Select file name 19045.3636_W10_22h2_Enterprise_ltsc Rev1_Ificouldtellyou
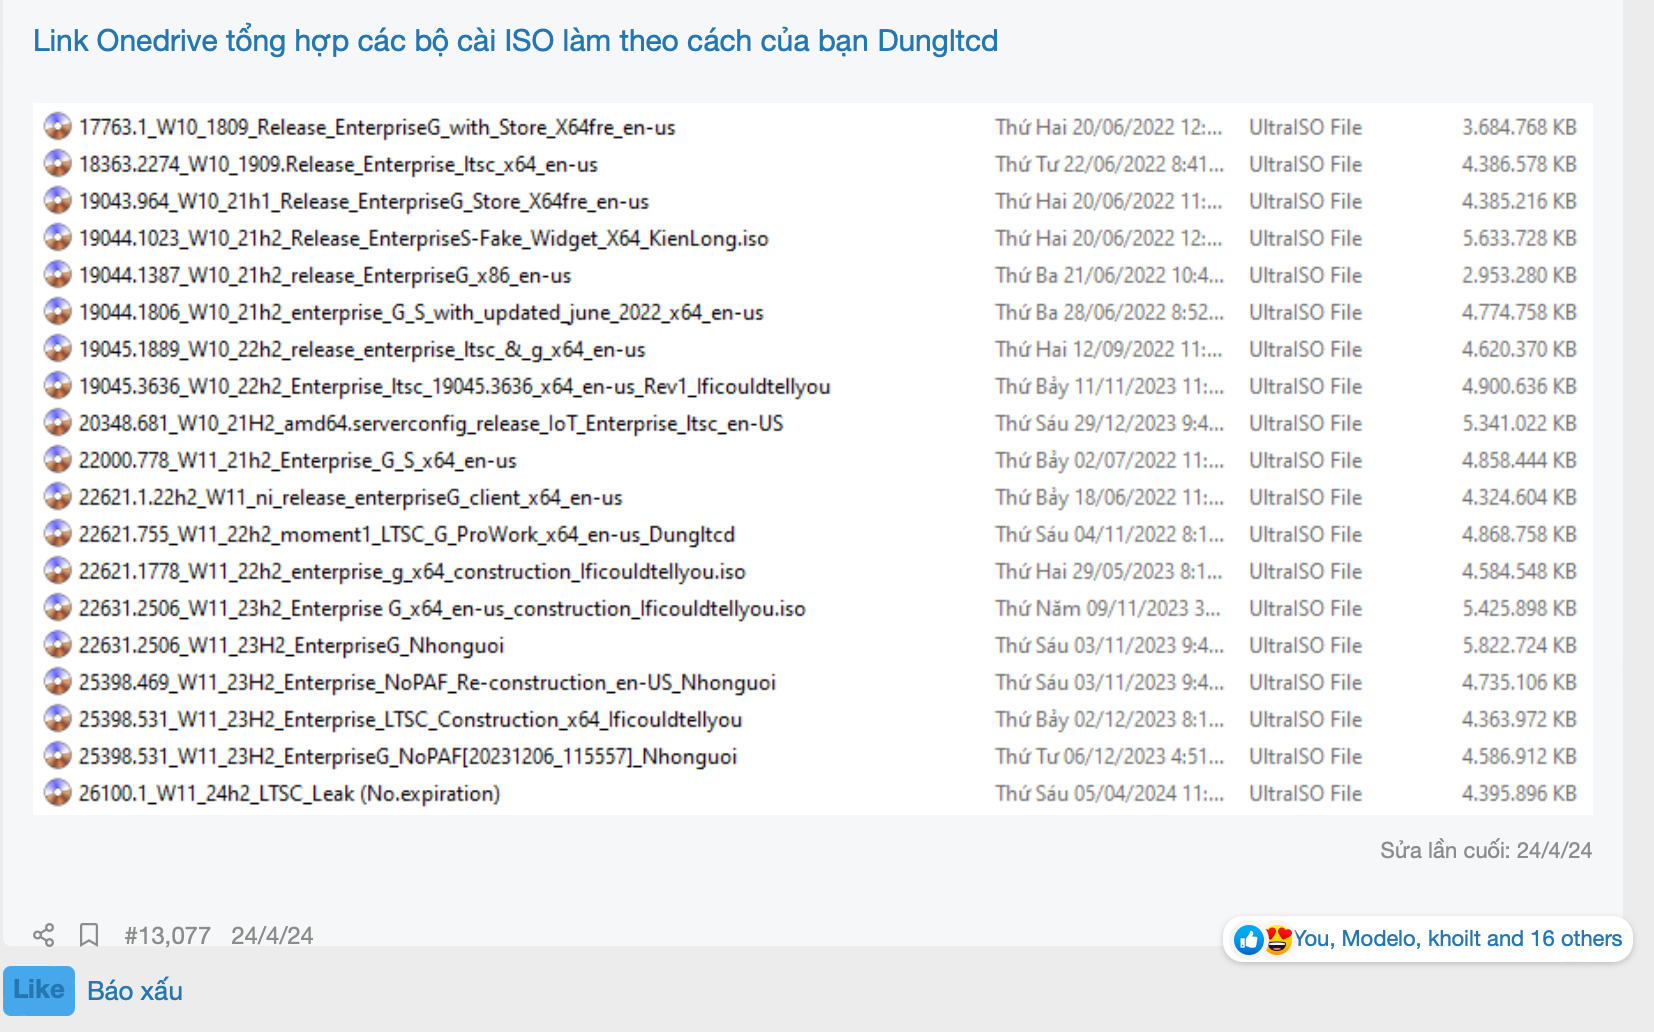 (x=455, y=386)
